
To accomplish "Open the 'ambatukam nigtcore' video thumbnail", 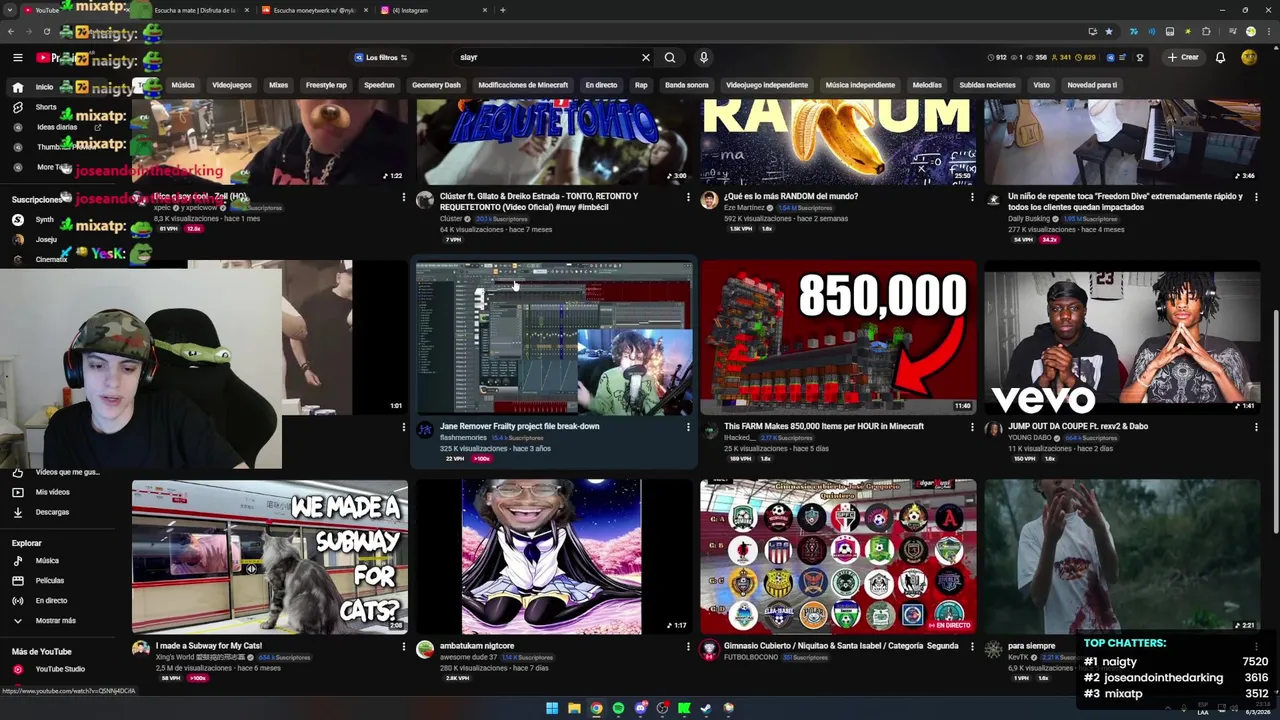I will (554, 557).
